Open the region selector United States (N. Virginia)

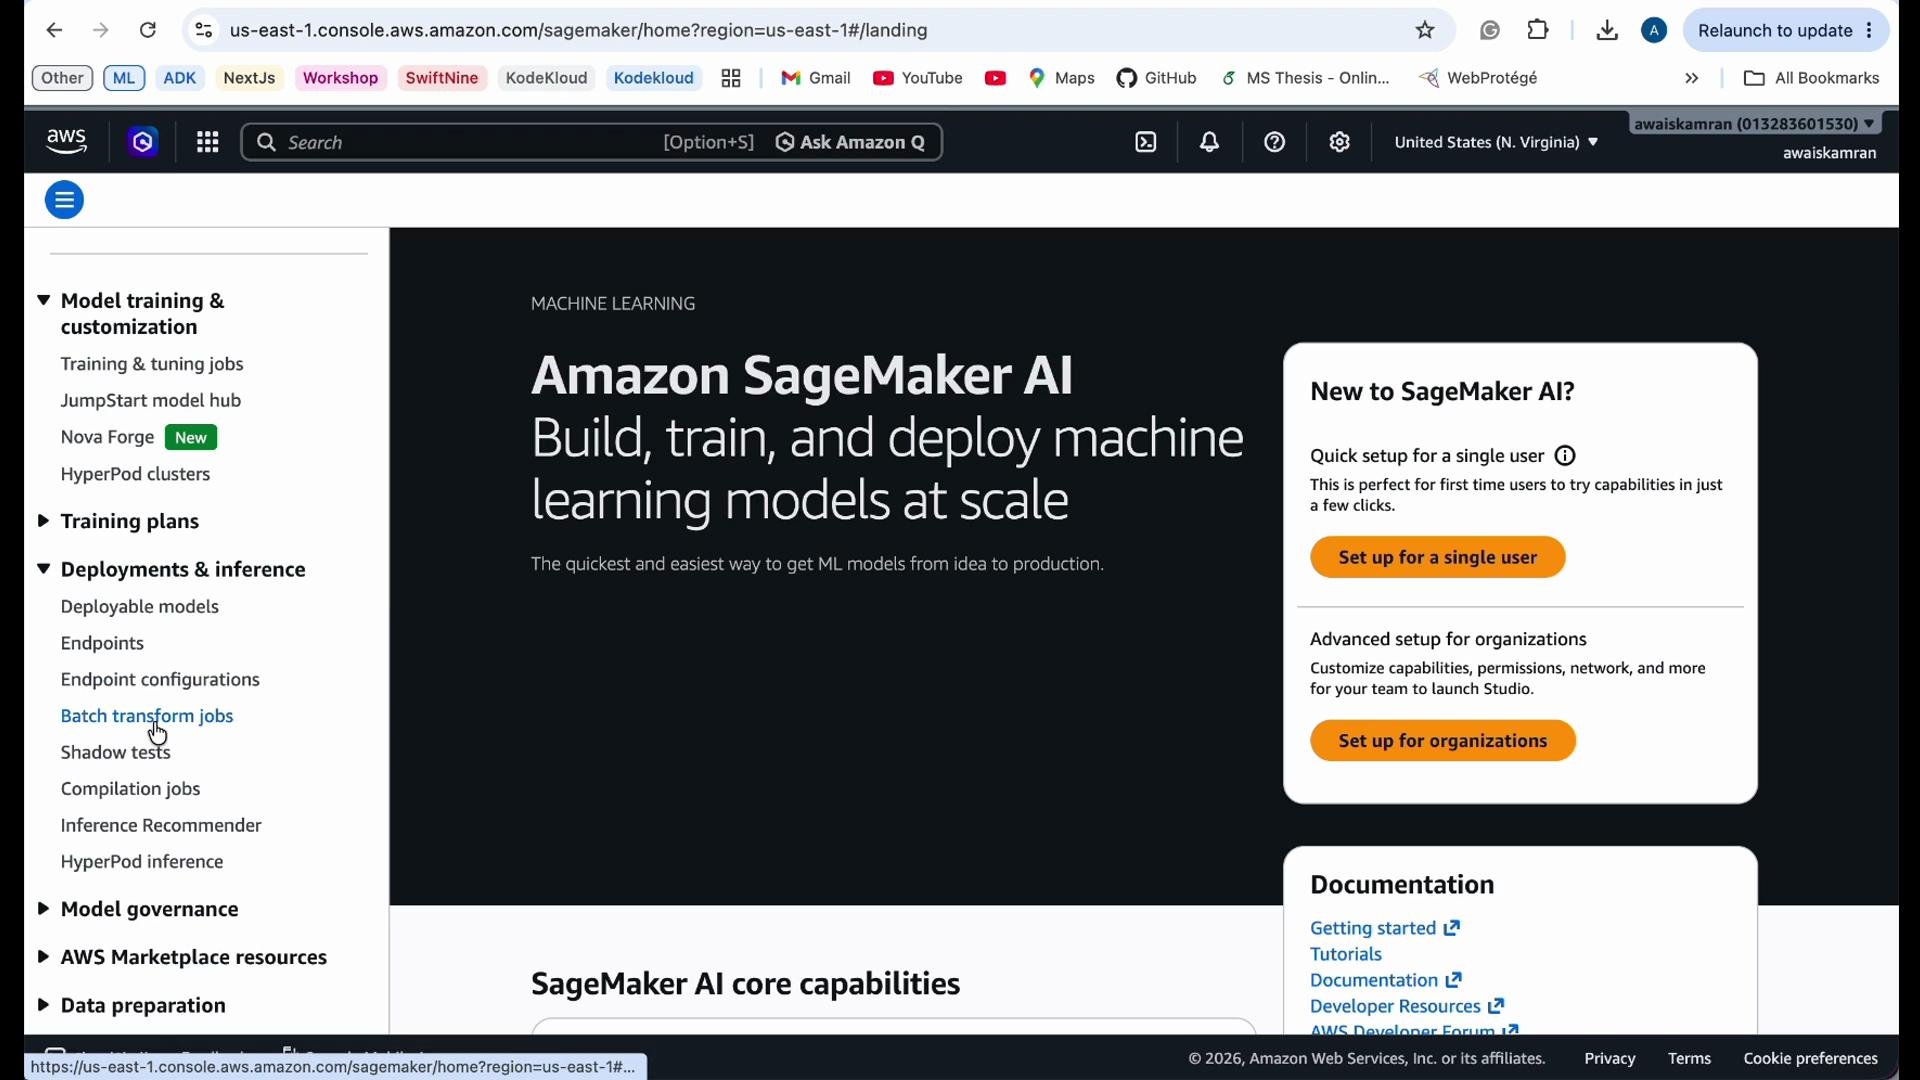click(1496, 143)
